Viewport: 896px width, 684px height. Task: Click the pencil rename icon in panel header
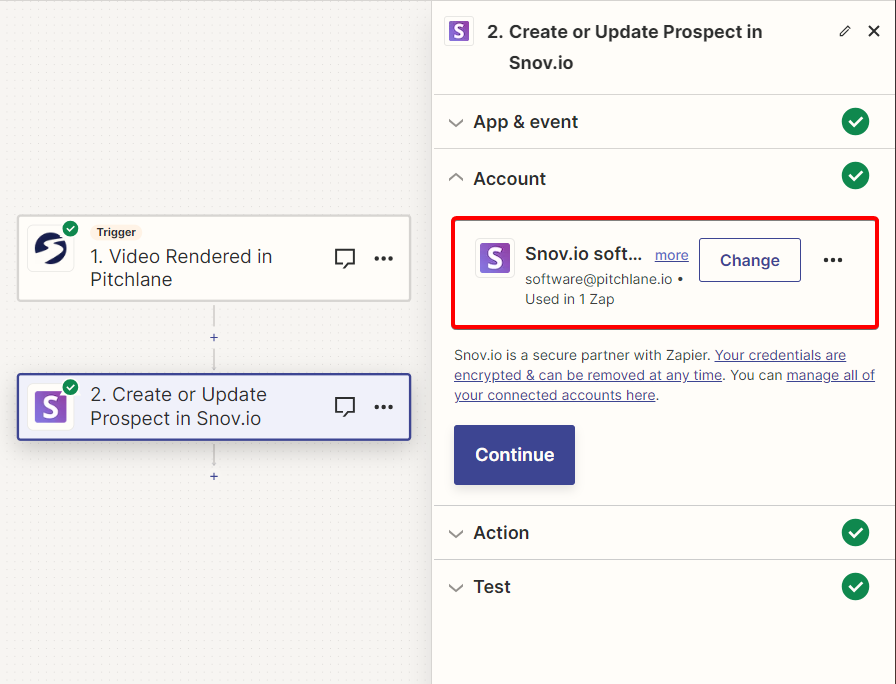845,31
